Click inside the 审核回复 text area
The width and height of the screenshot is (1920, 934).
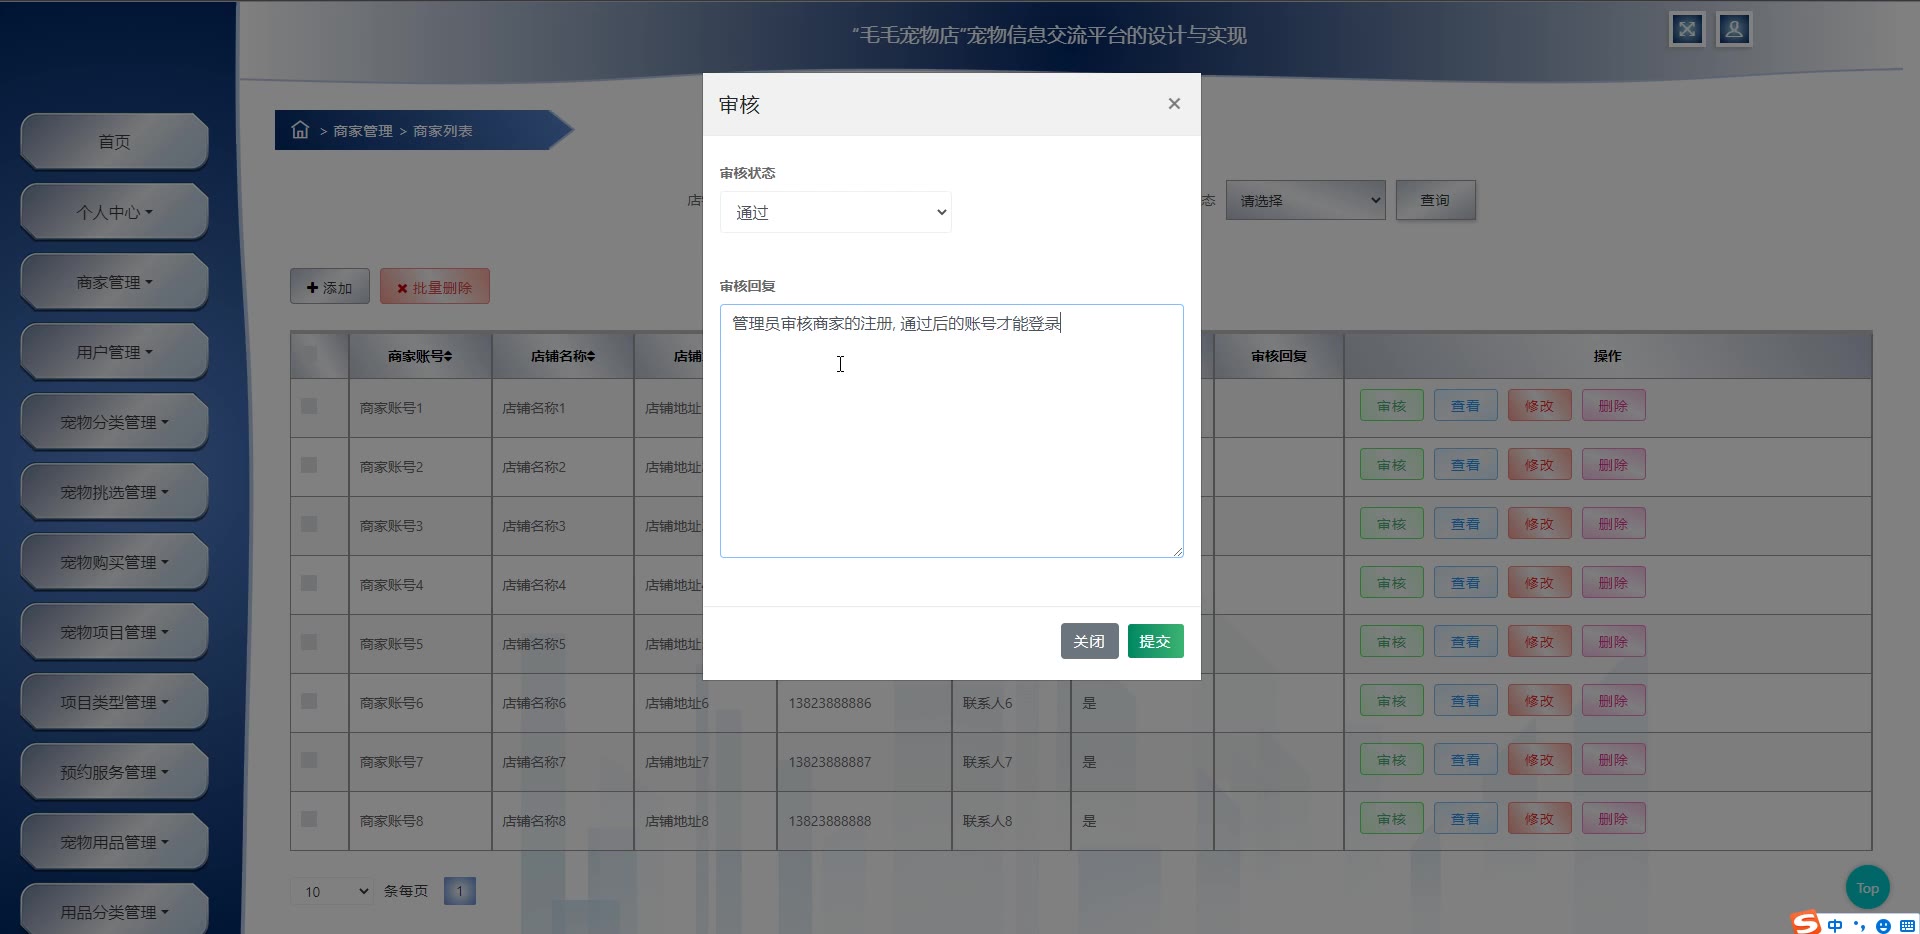click(x=951, y=431)
